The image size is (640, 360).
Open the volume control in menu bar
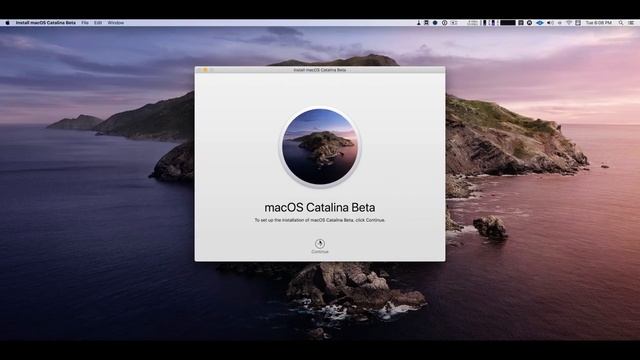550,23
